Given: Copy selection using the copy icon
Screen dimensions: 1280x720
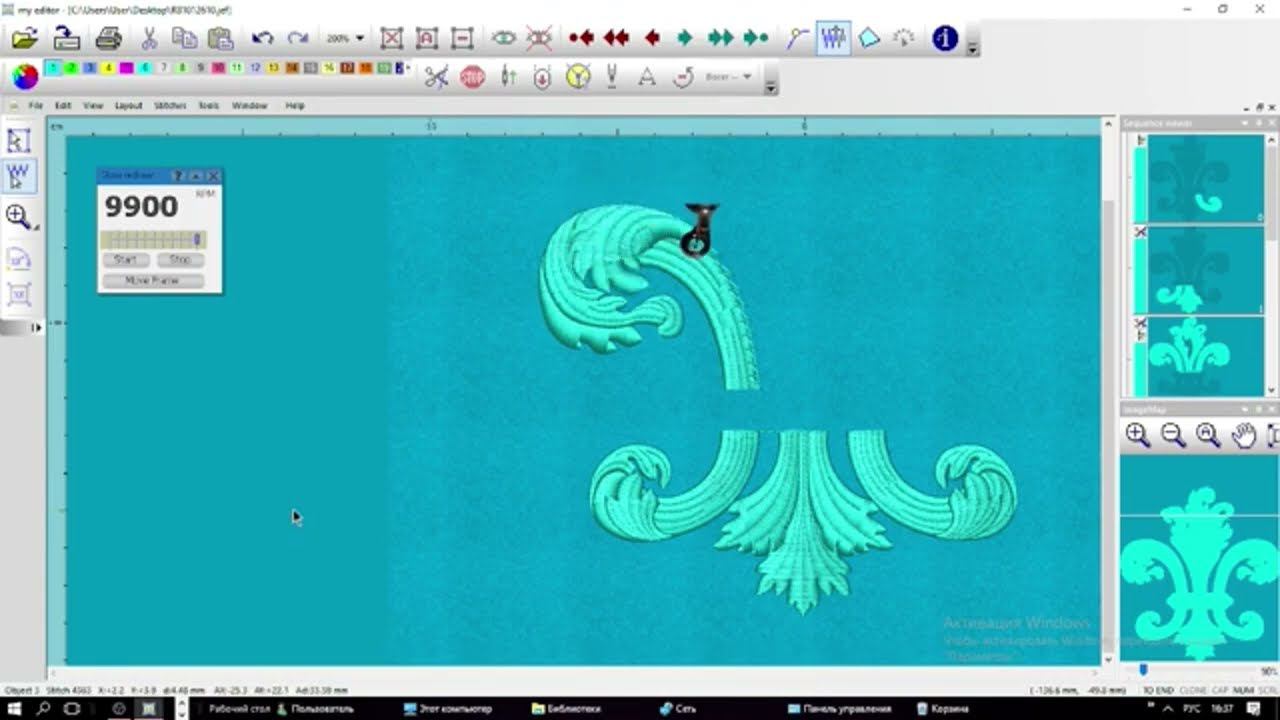Looking at the screenshot, I should (184, 39).
